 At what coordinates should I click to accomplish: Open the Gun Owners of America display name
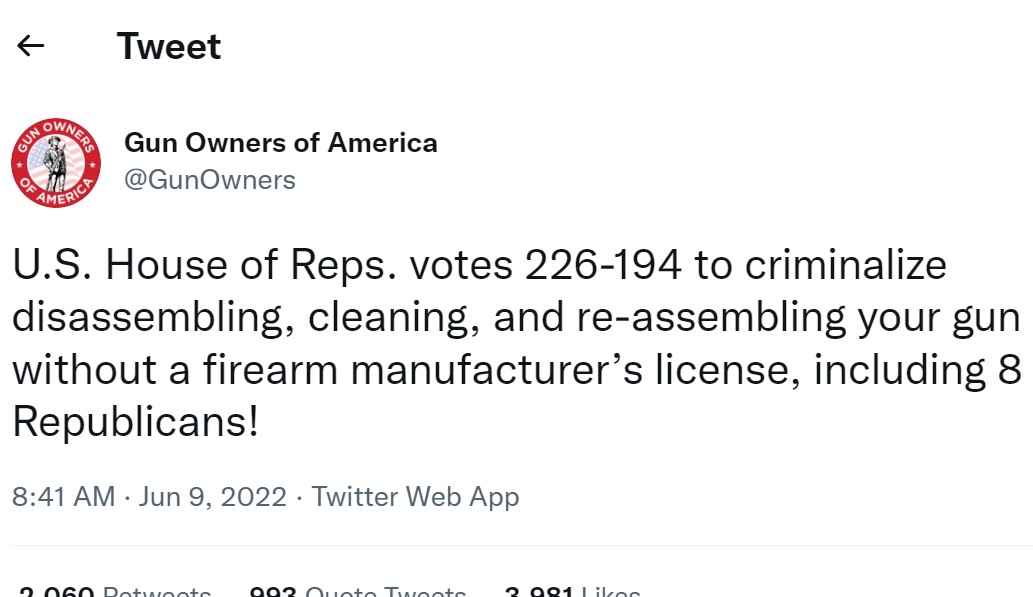tap(281, 142)
